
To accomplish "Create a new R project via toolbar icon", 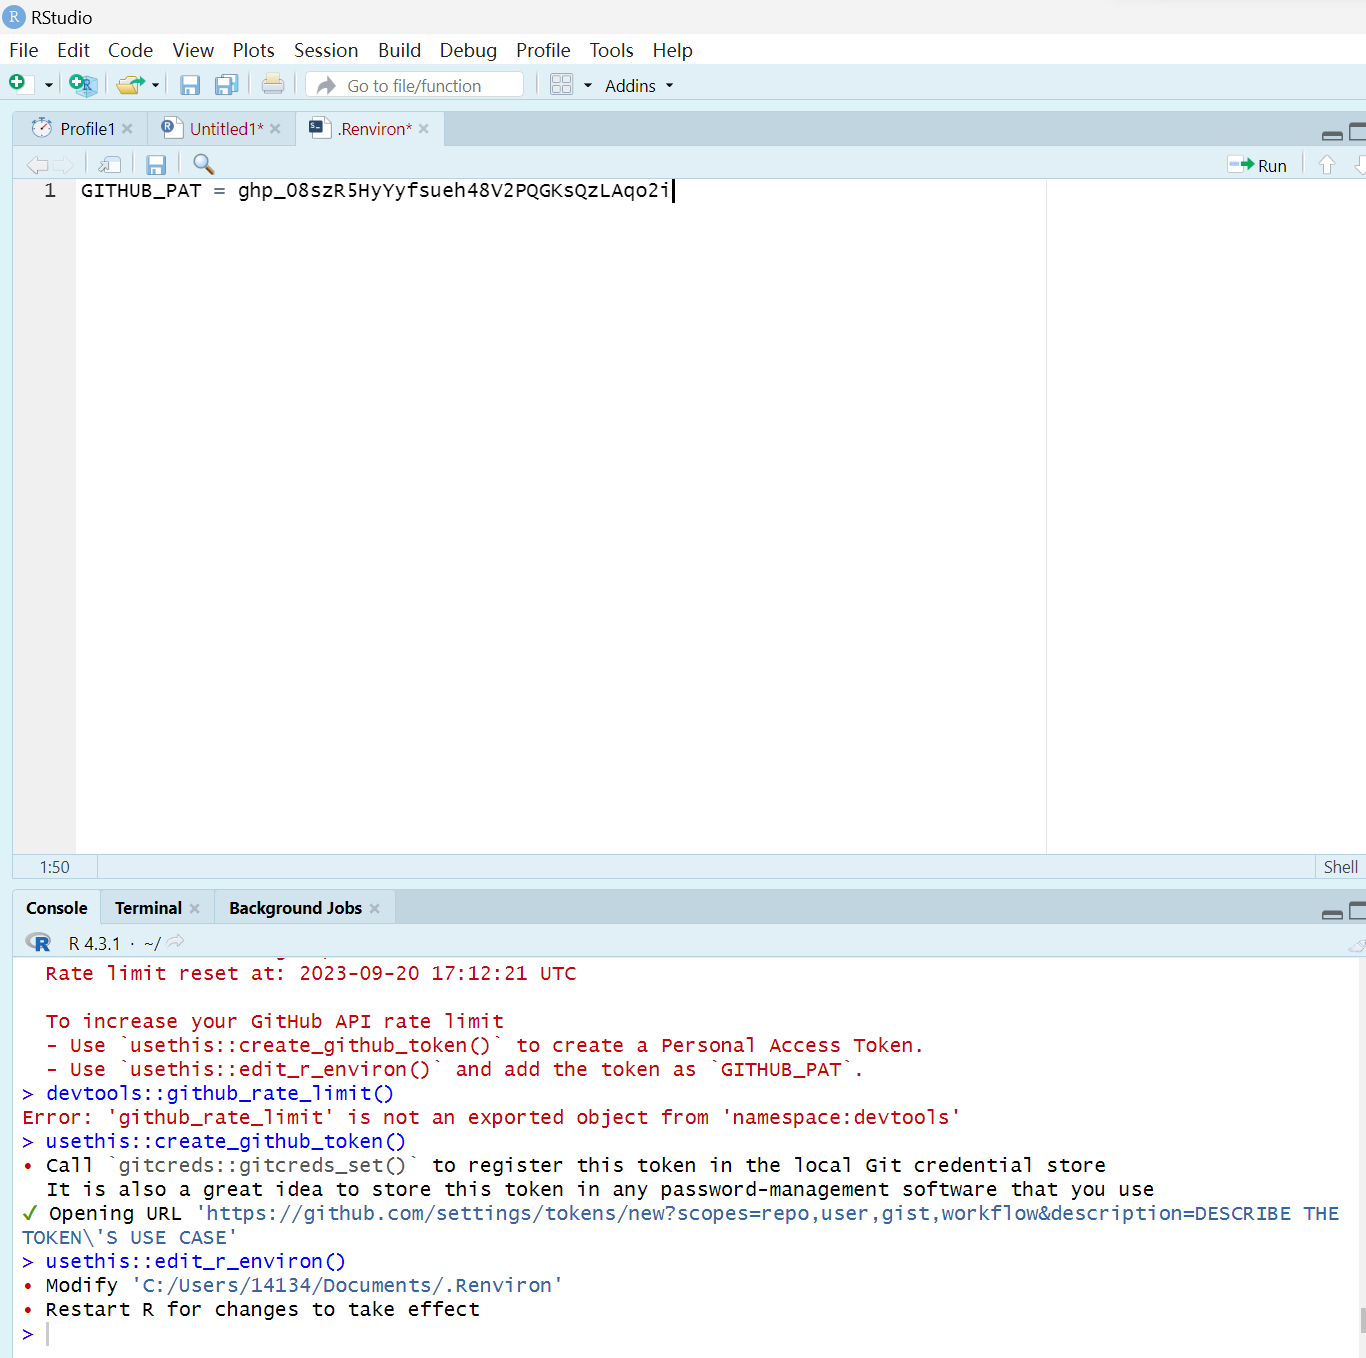I will (x=82, y=85).
